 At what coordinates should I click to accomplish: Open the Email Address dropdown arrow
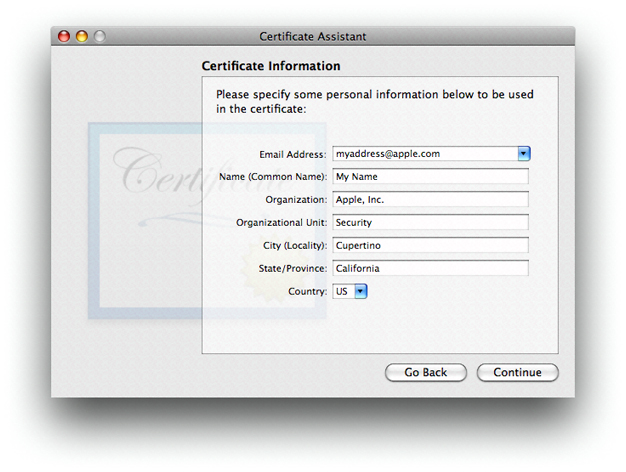pyautogui.click(x=524, y=154)
